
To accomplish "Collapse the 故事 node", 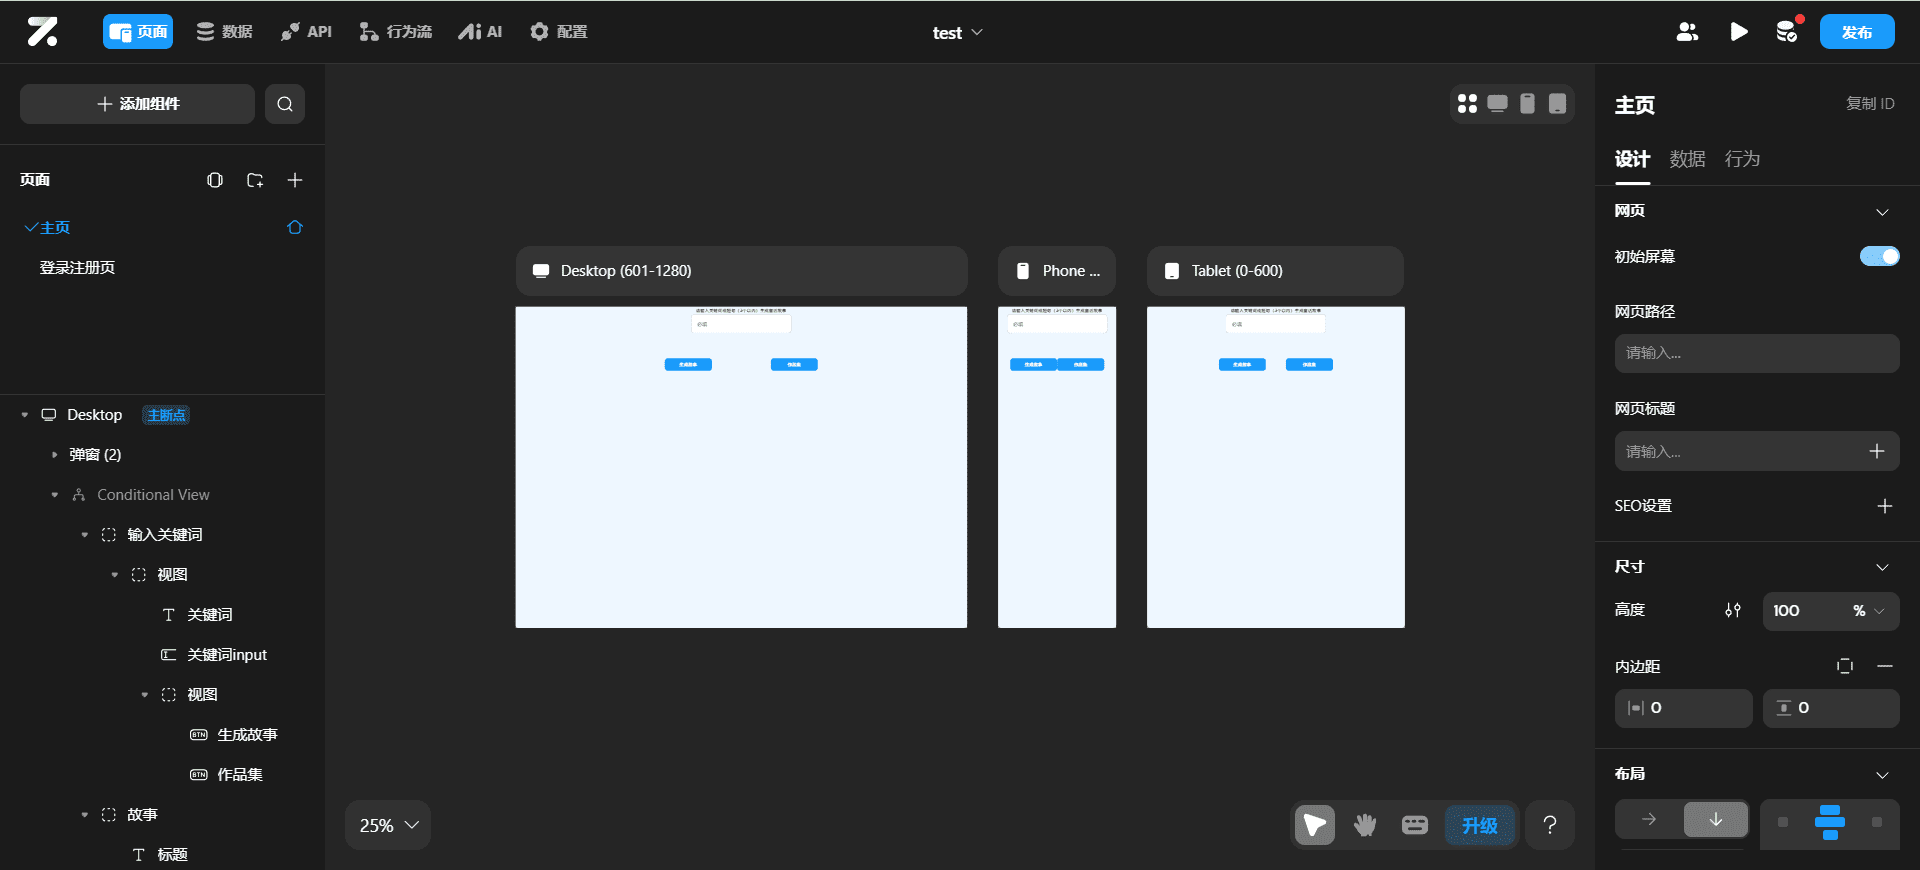I will [x=85, y=815].
